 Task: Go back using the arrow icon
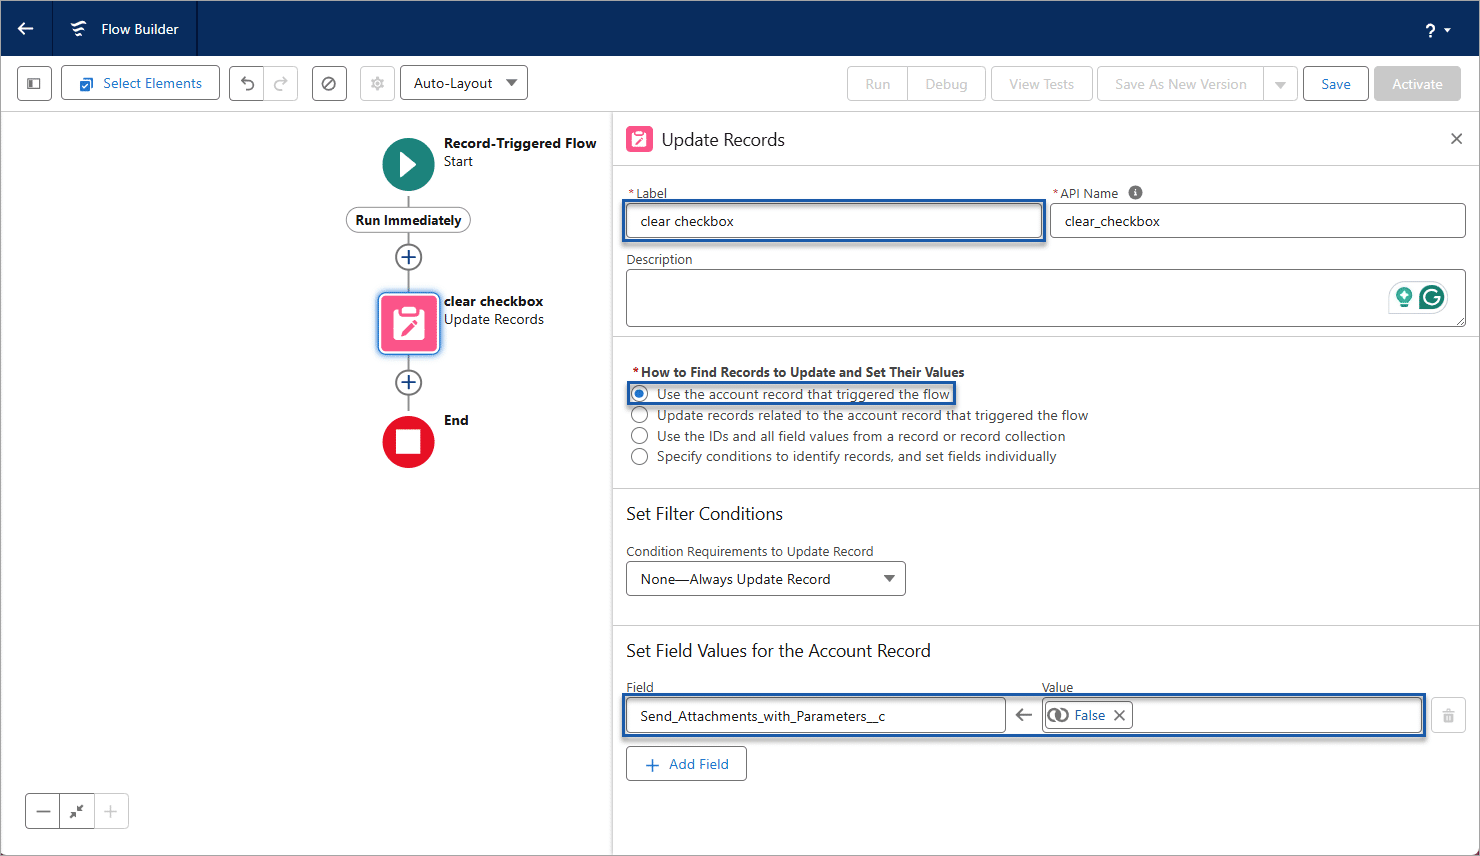pos(26,28)
